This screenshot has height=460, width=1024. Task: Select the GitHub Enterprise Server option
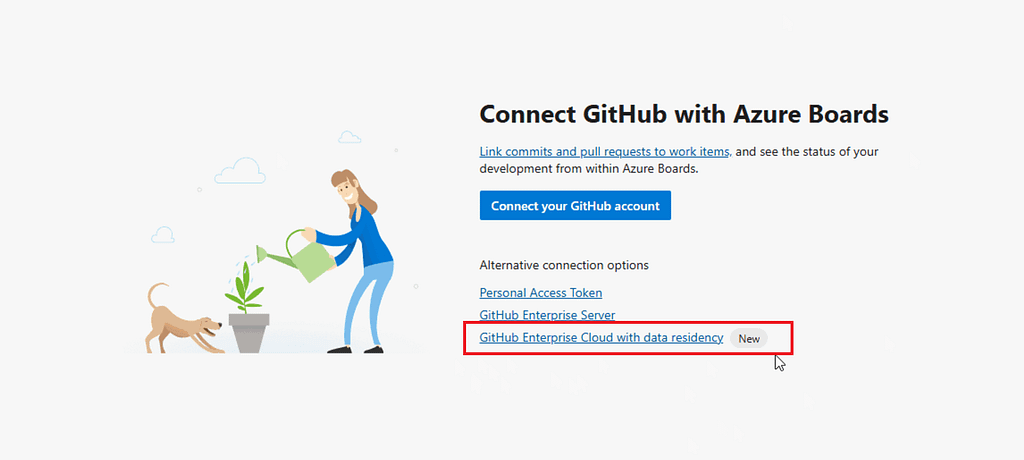click(x=547, y=316)
